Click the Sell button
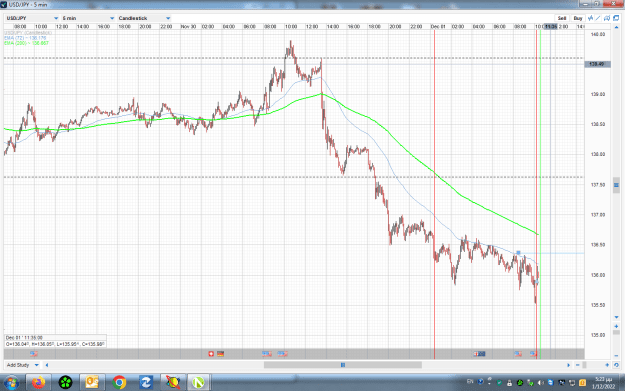The height and width of the screenshot is (391, 625). pos(562,18)
